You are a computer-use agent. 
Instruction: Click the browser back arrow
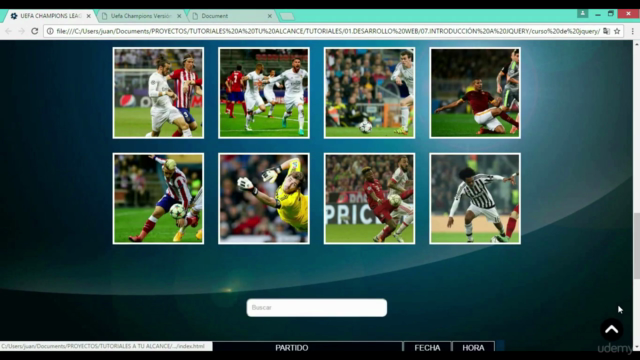click(9, 31)
